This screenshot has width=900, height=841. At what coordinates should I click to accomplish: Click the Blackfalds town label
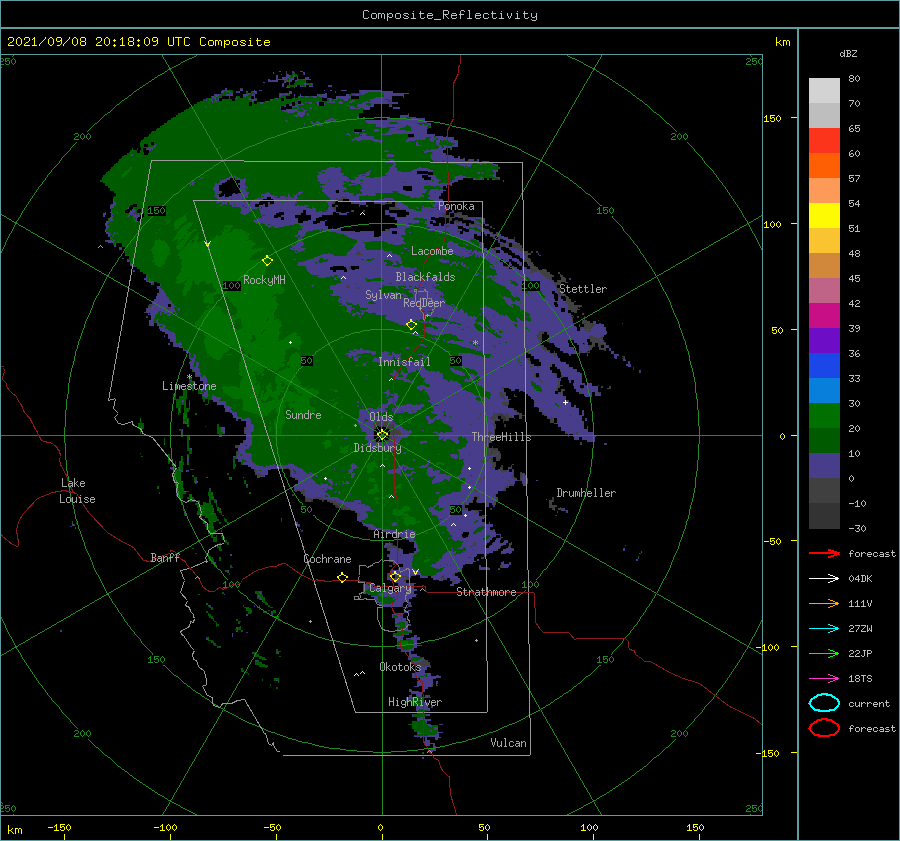pyautogui.click(x=425, y=277)
